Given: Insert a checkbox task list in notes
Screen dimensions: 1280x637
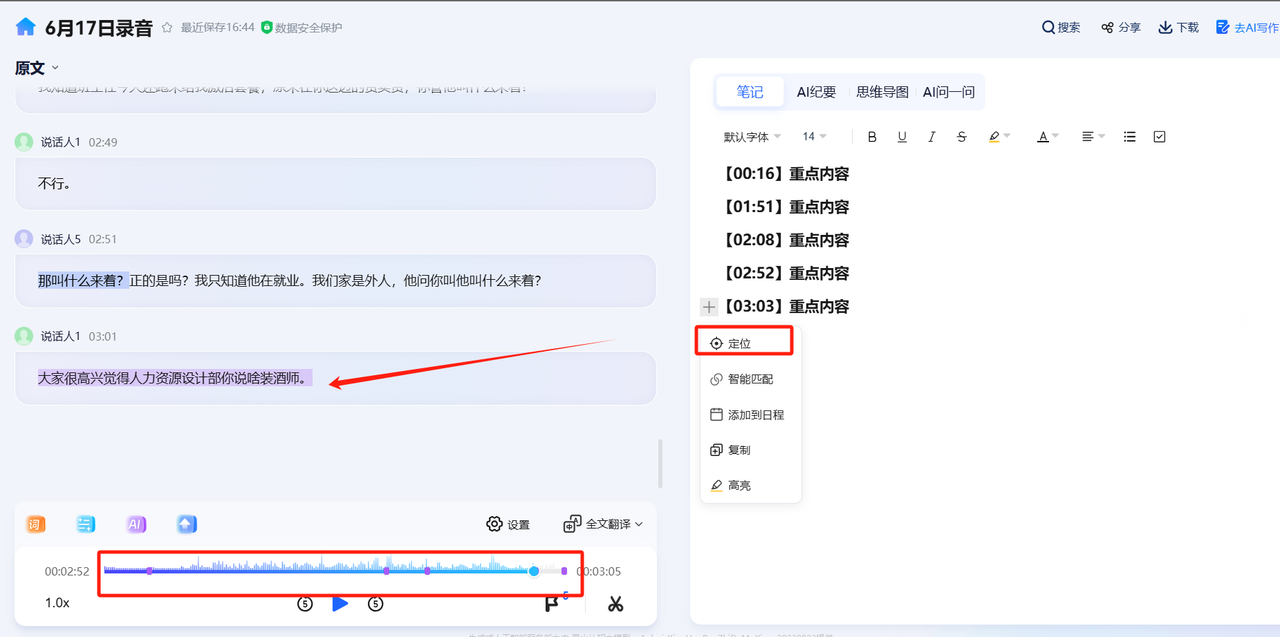Looking at the screenshot, I should tap(1159, 137).
